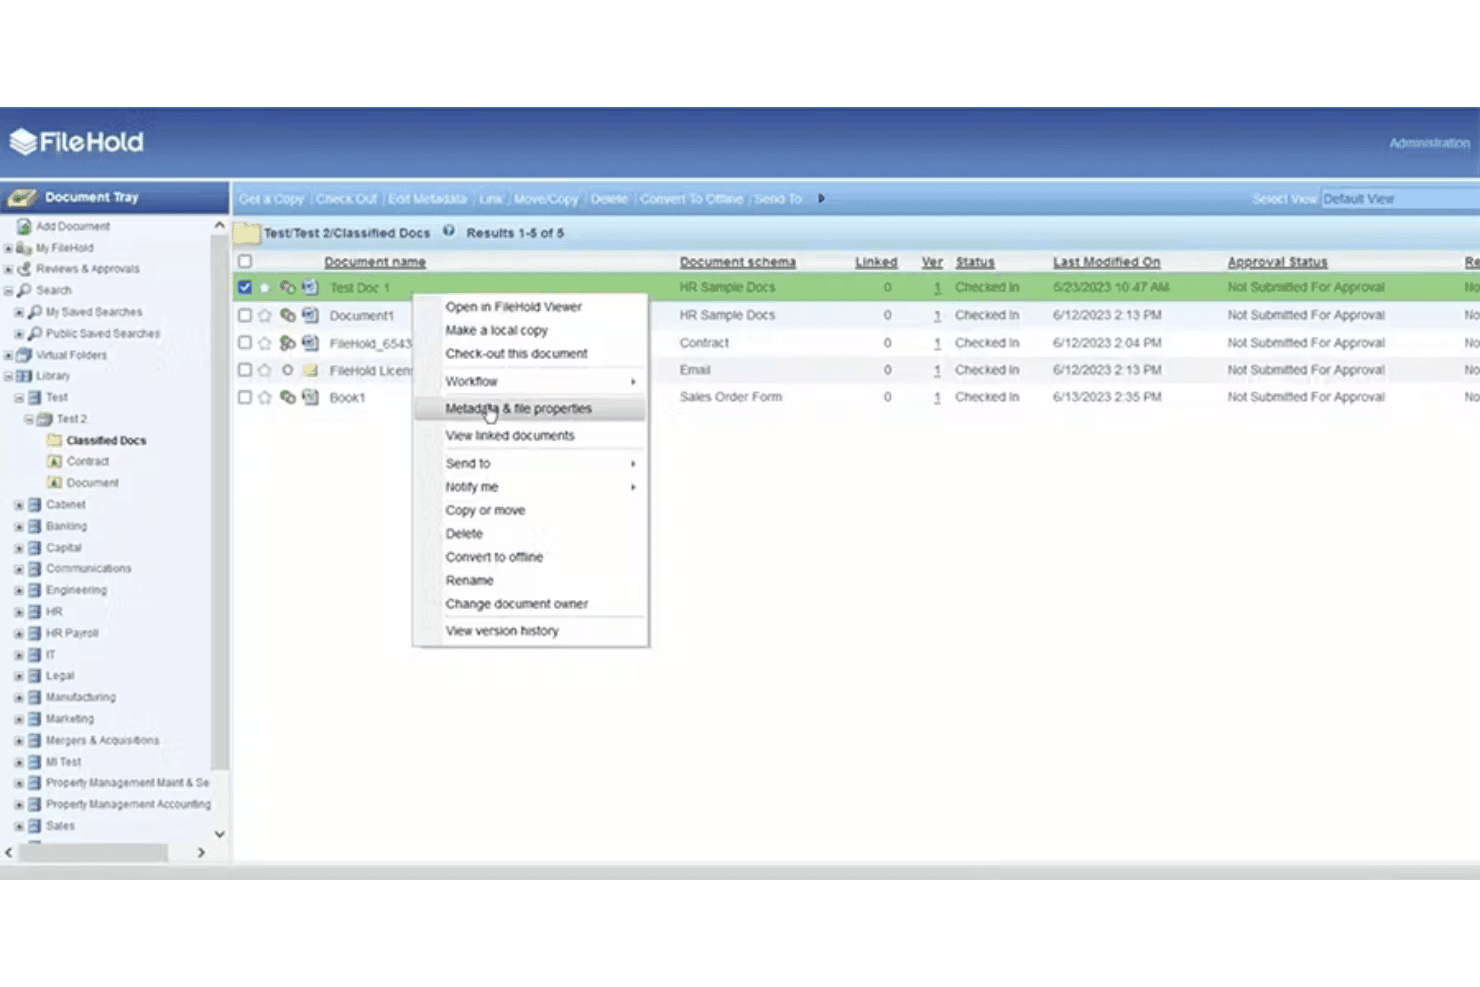Image resolution: width=1480 pixels, height=987 pixels.
Task: Click the Library icon
Action: [24, 376]
